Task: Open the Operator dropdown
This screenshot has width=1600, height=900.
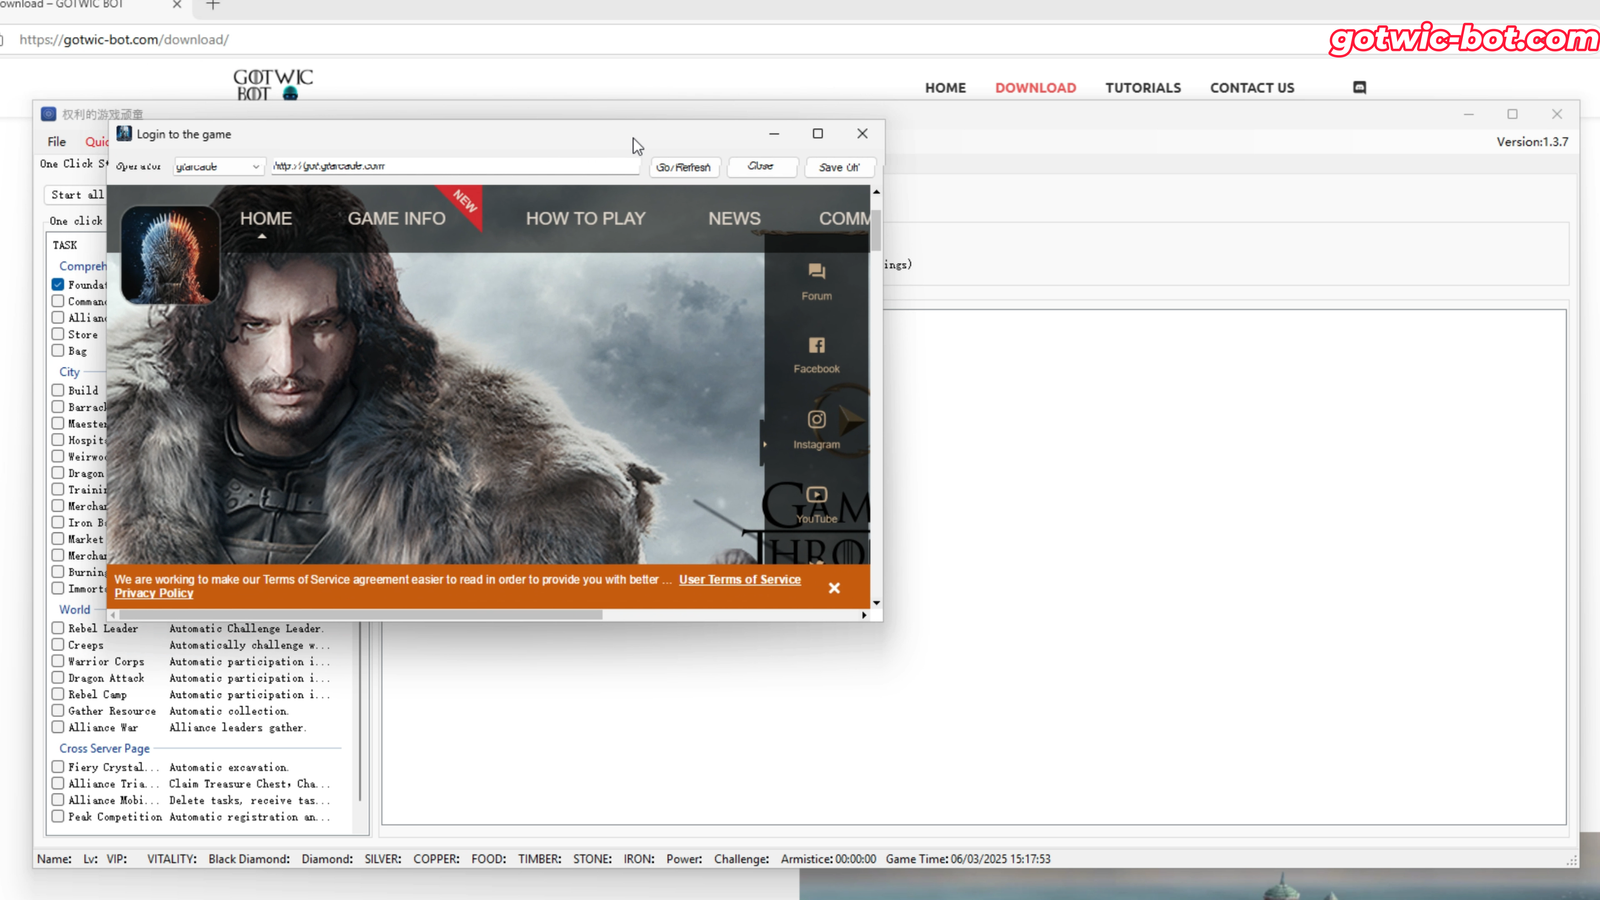Action: coord(218,167)
